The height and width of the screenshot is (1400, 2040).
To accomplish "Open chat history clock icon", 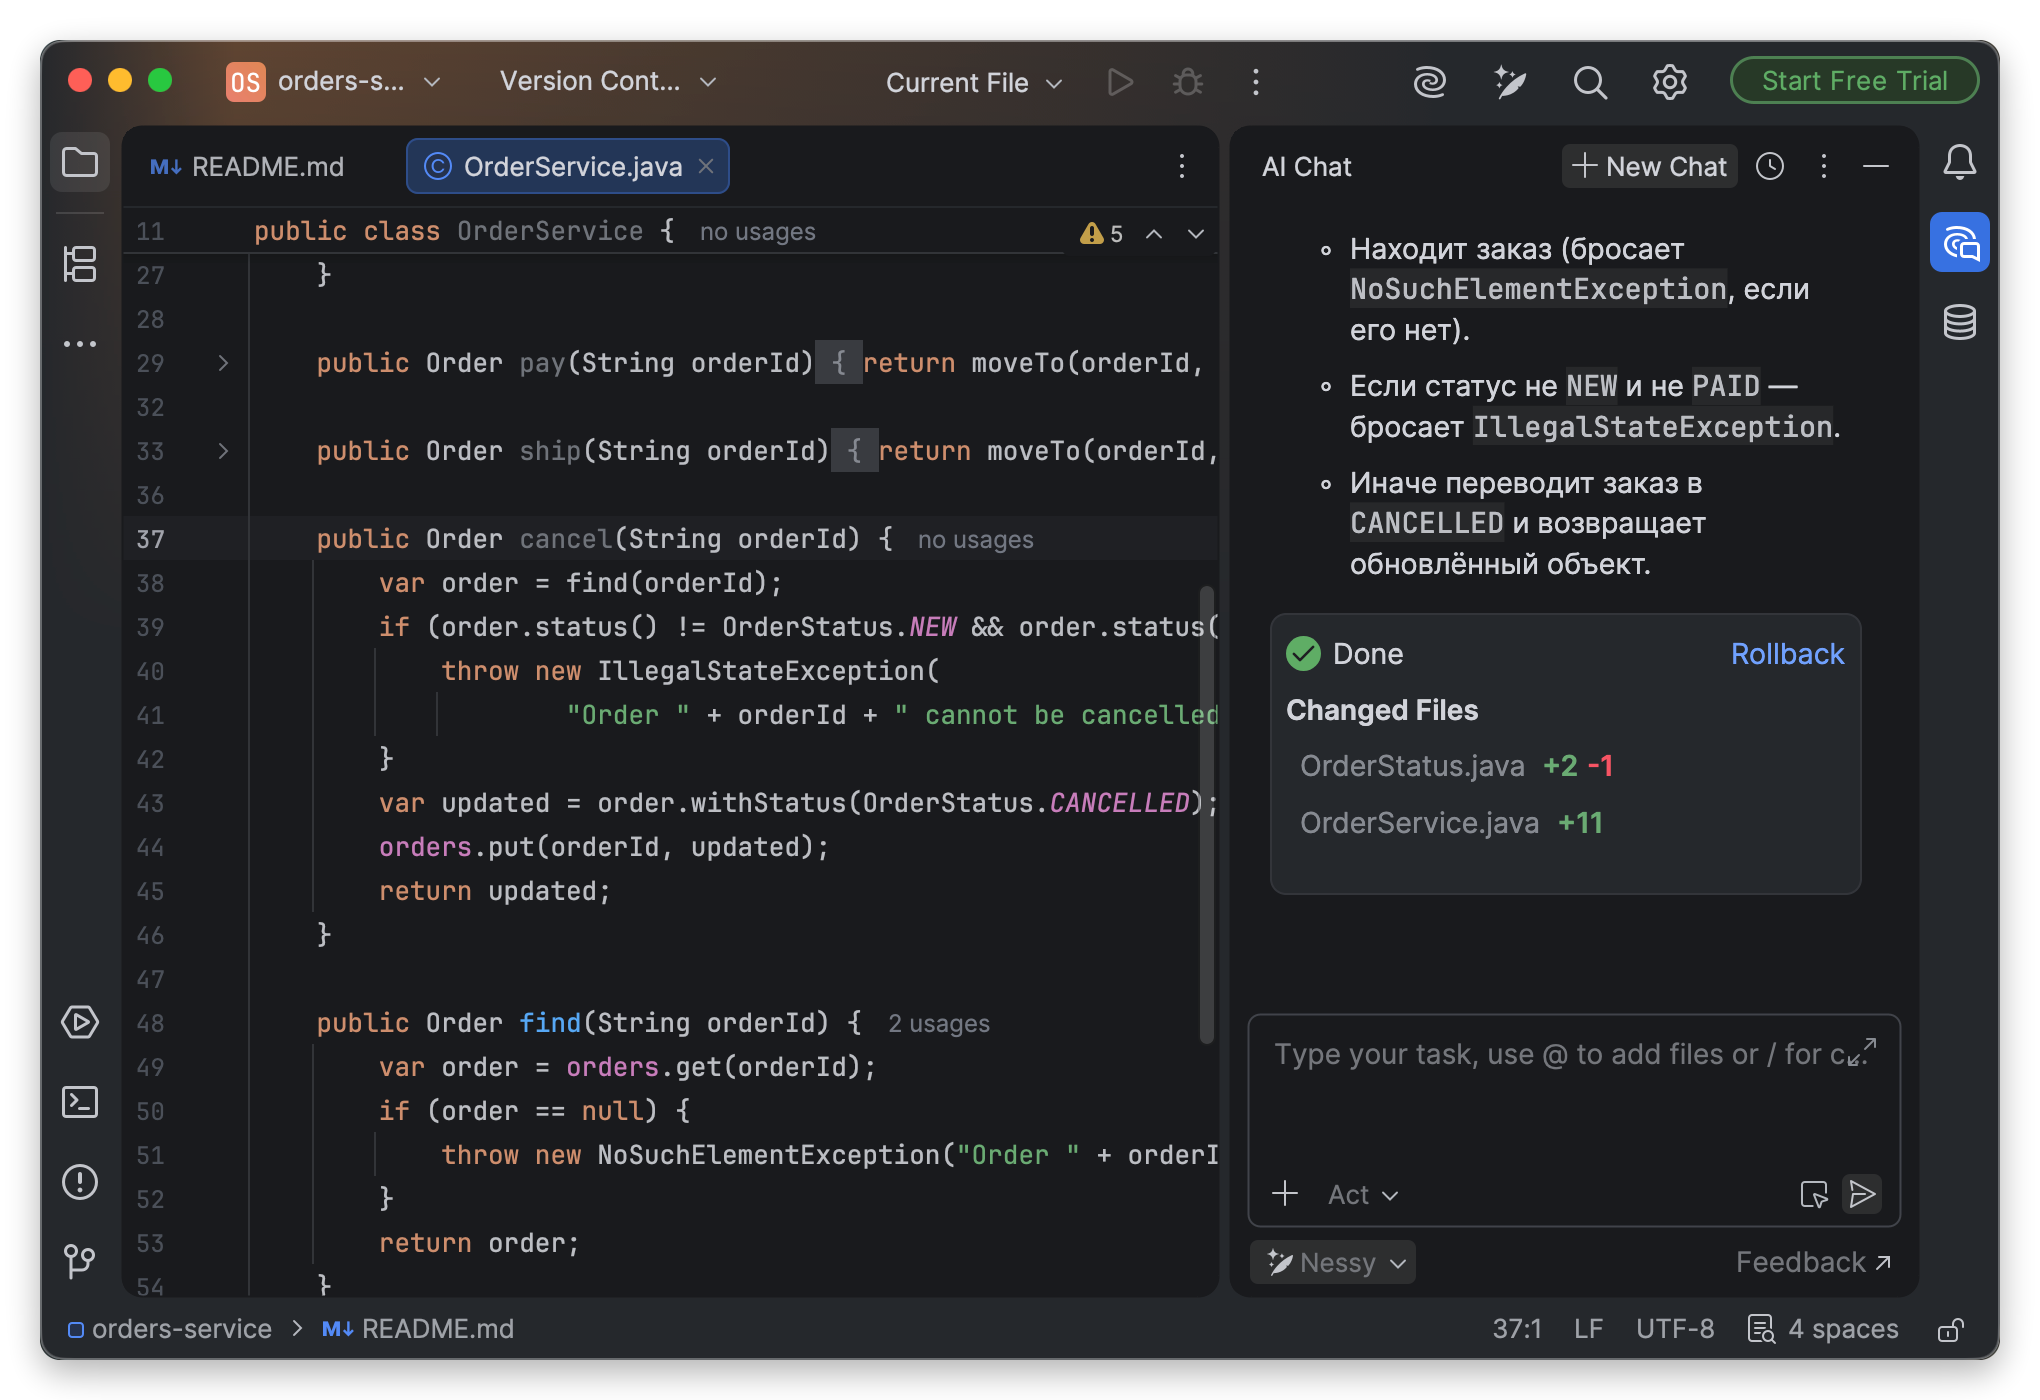I will (x=1770, y=166).
